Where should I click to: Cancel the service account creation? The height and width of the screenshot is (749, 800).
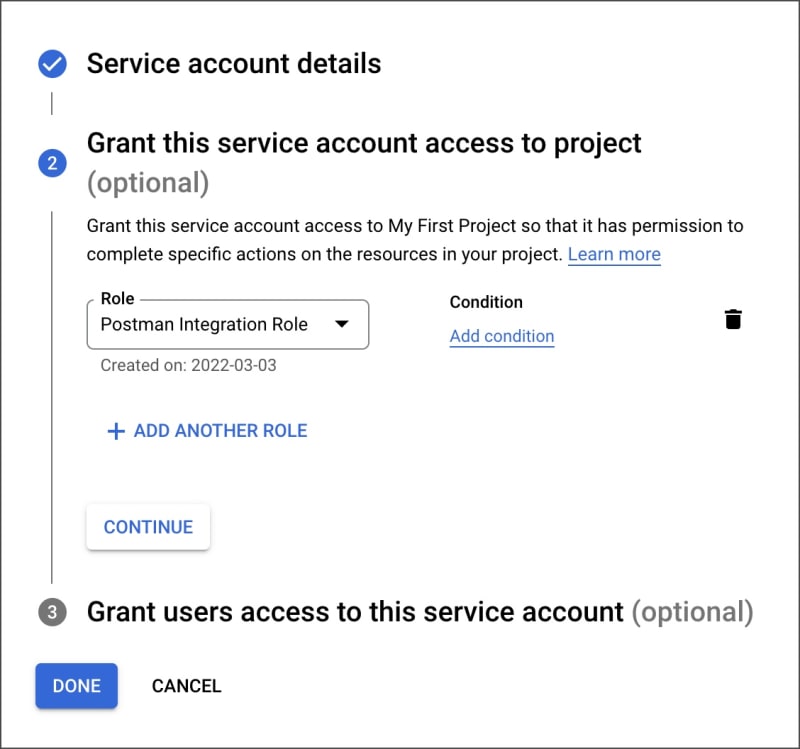click(x=186, y=686)
